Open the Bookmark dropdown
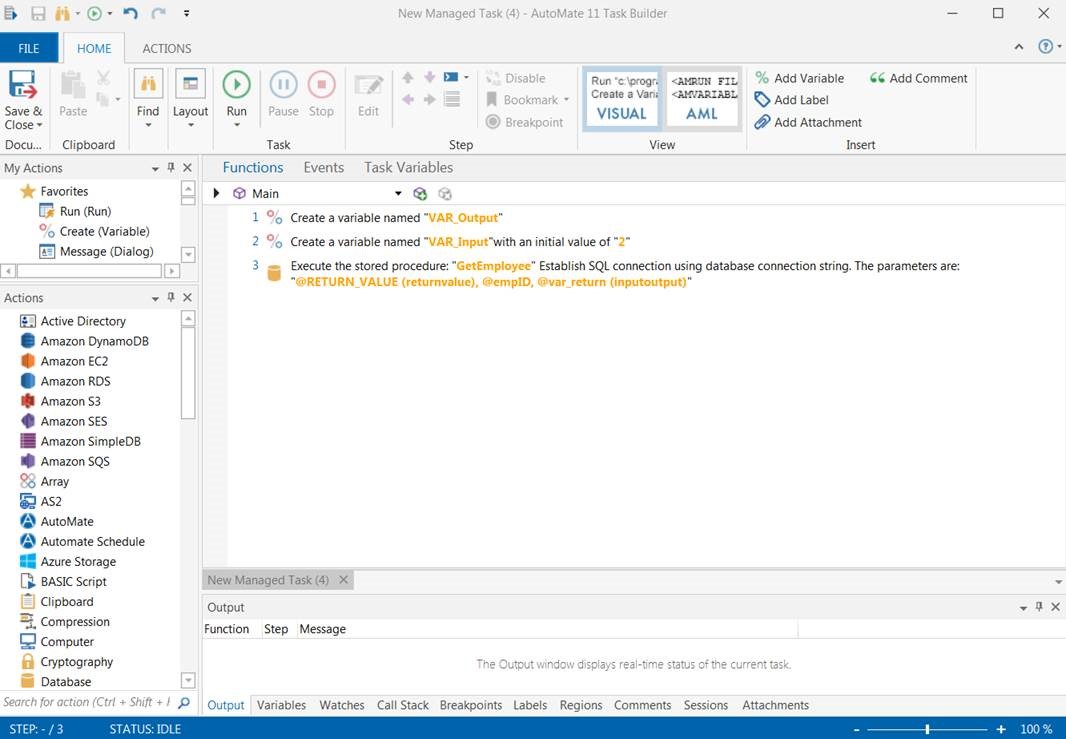Image resolution: width=1066 pixels, height=739 pixels. [x=566, y=100]
